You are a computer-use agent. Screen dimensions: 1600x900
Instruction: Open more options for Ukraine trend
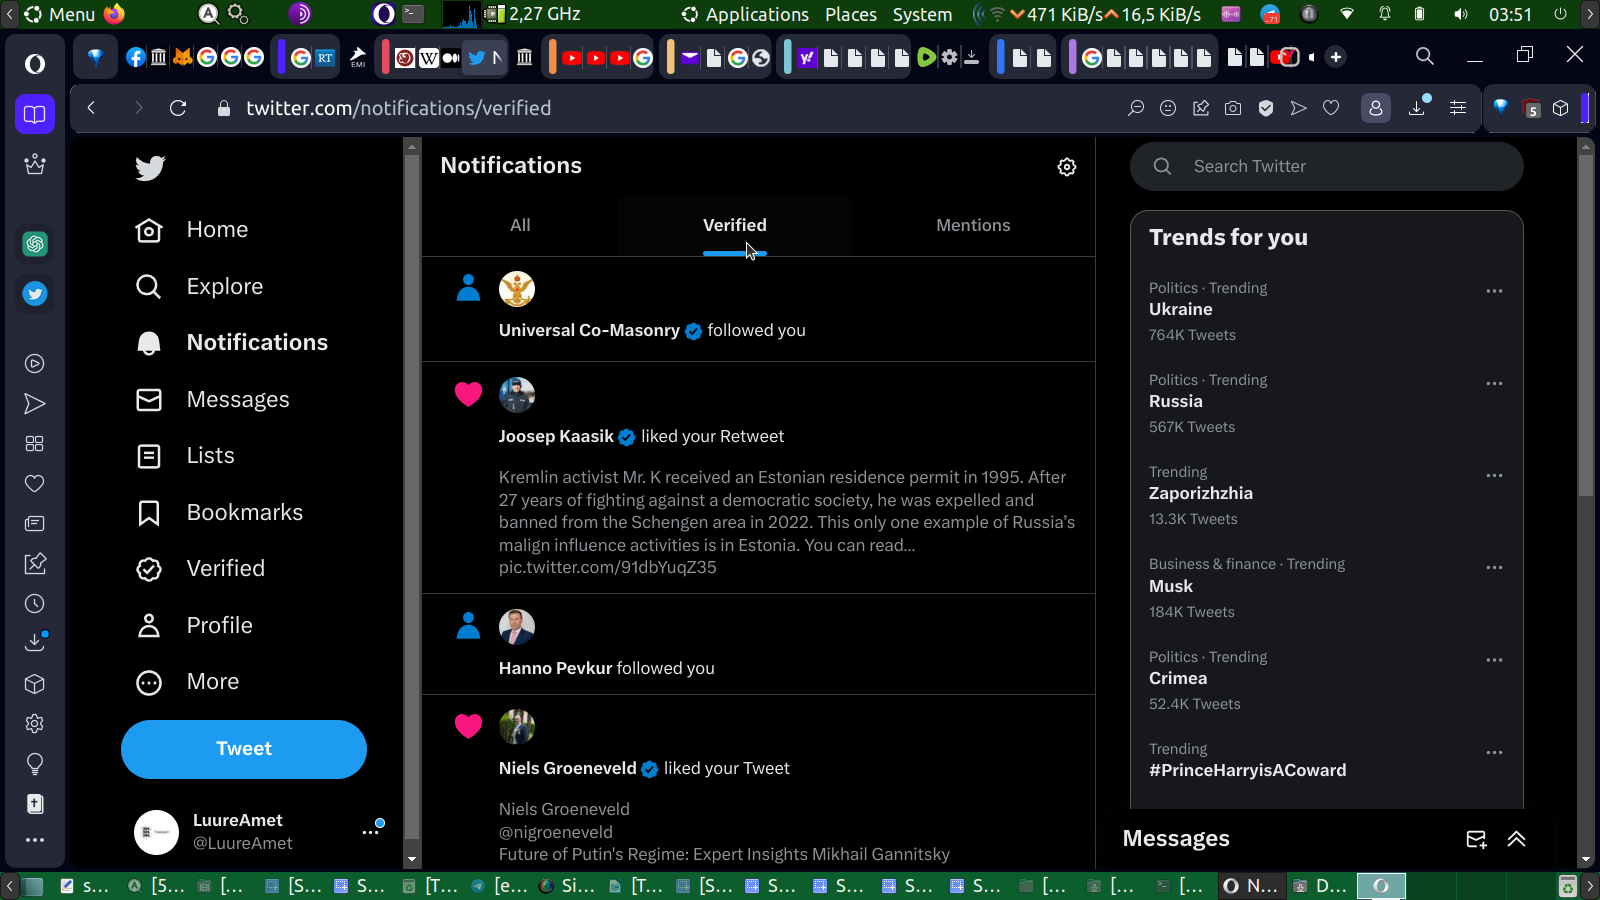click(1494, 291)
